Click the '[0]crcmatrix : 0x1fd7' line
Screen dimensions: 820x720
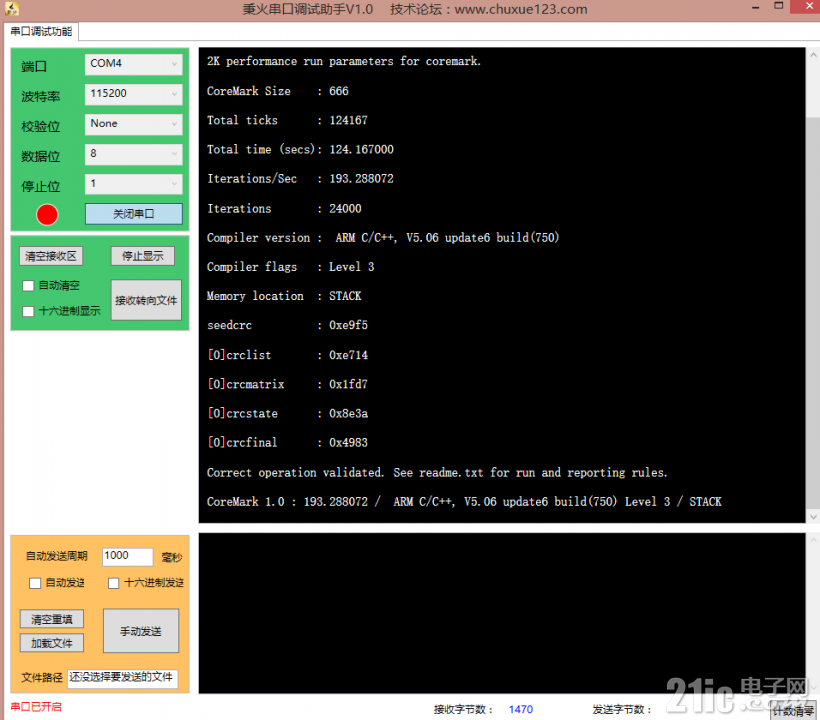pos(287,384)
